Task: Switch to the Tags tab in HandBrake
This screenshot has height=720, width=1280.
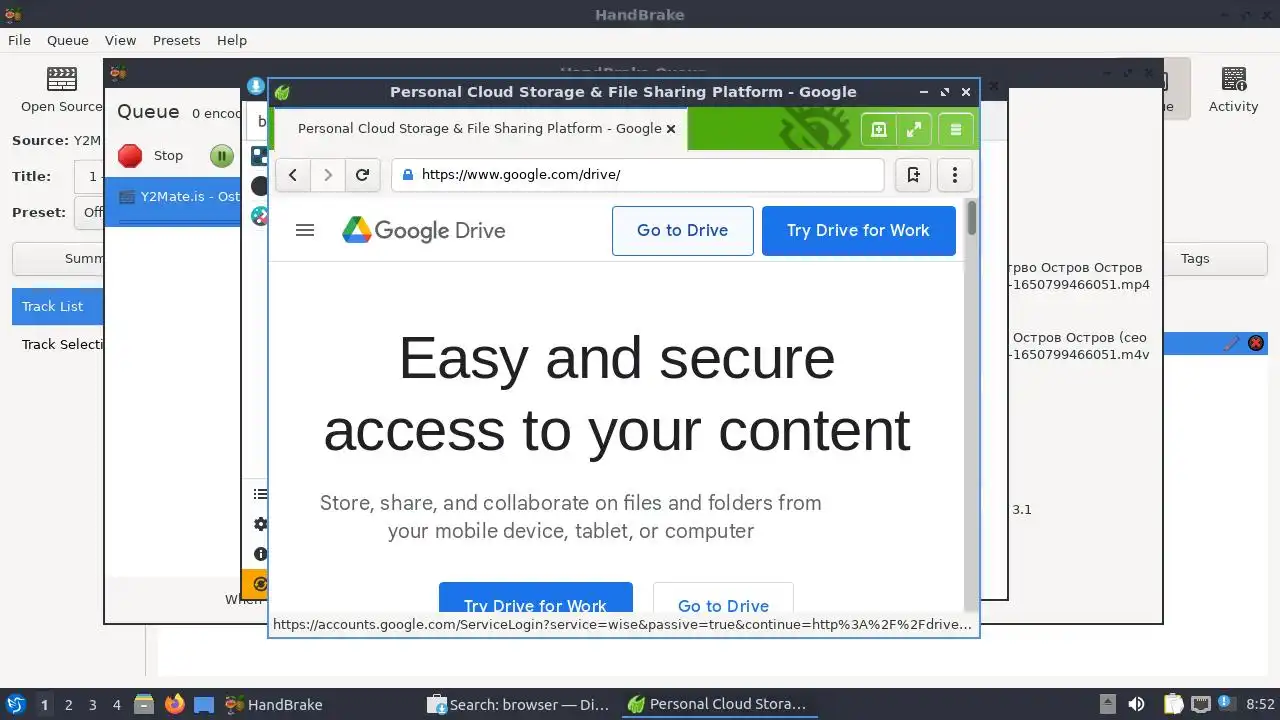Action: tap(1195, 258)
